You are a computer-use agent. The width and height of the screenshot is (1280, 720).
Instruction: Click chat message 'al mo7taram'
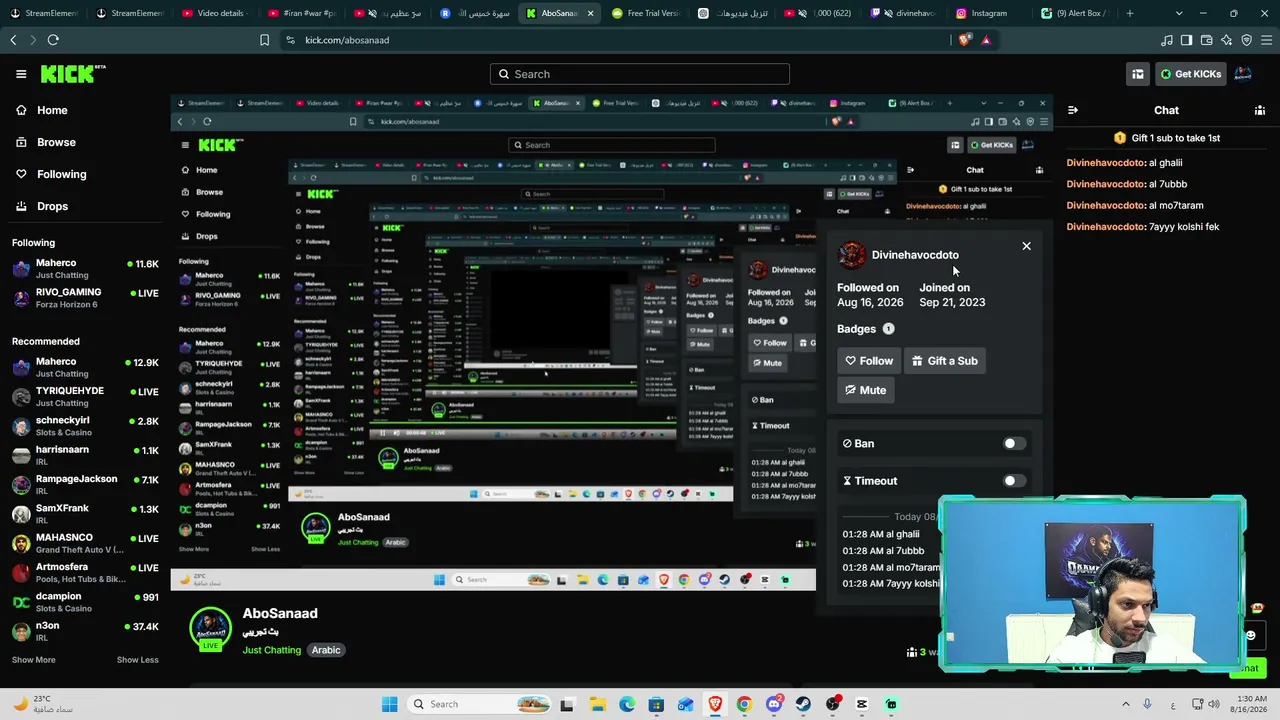[1175, 205]
